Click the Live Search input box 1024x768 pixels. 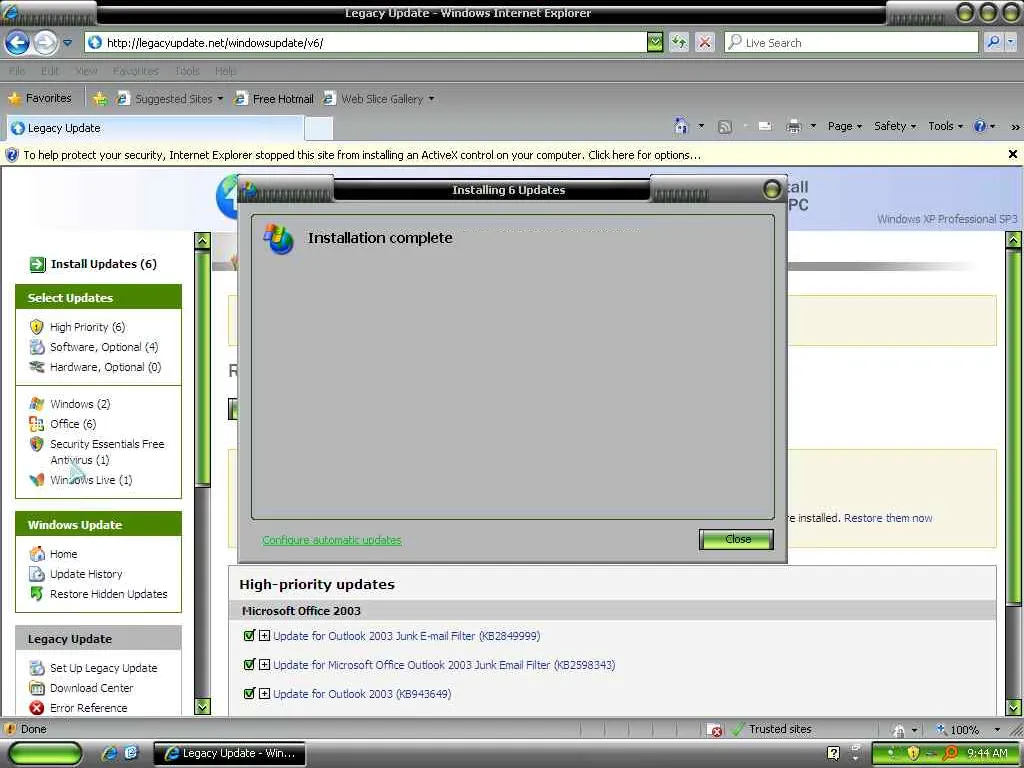coord(851,43)
